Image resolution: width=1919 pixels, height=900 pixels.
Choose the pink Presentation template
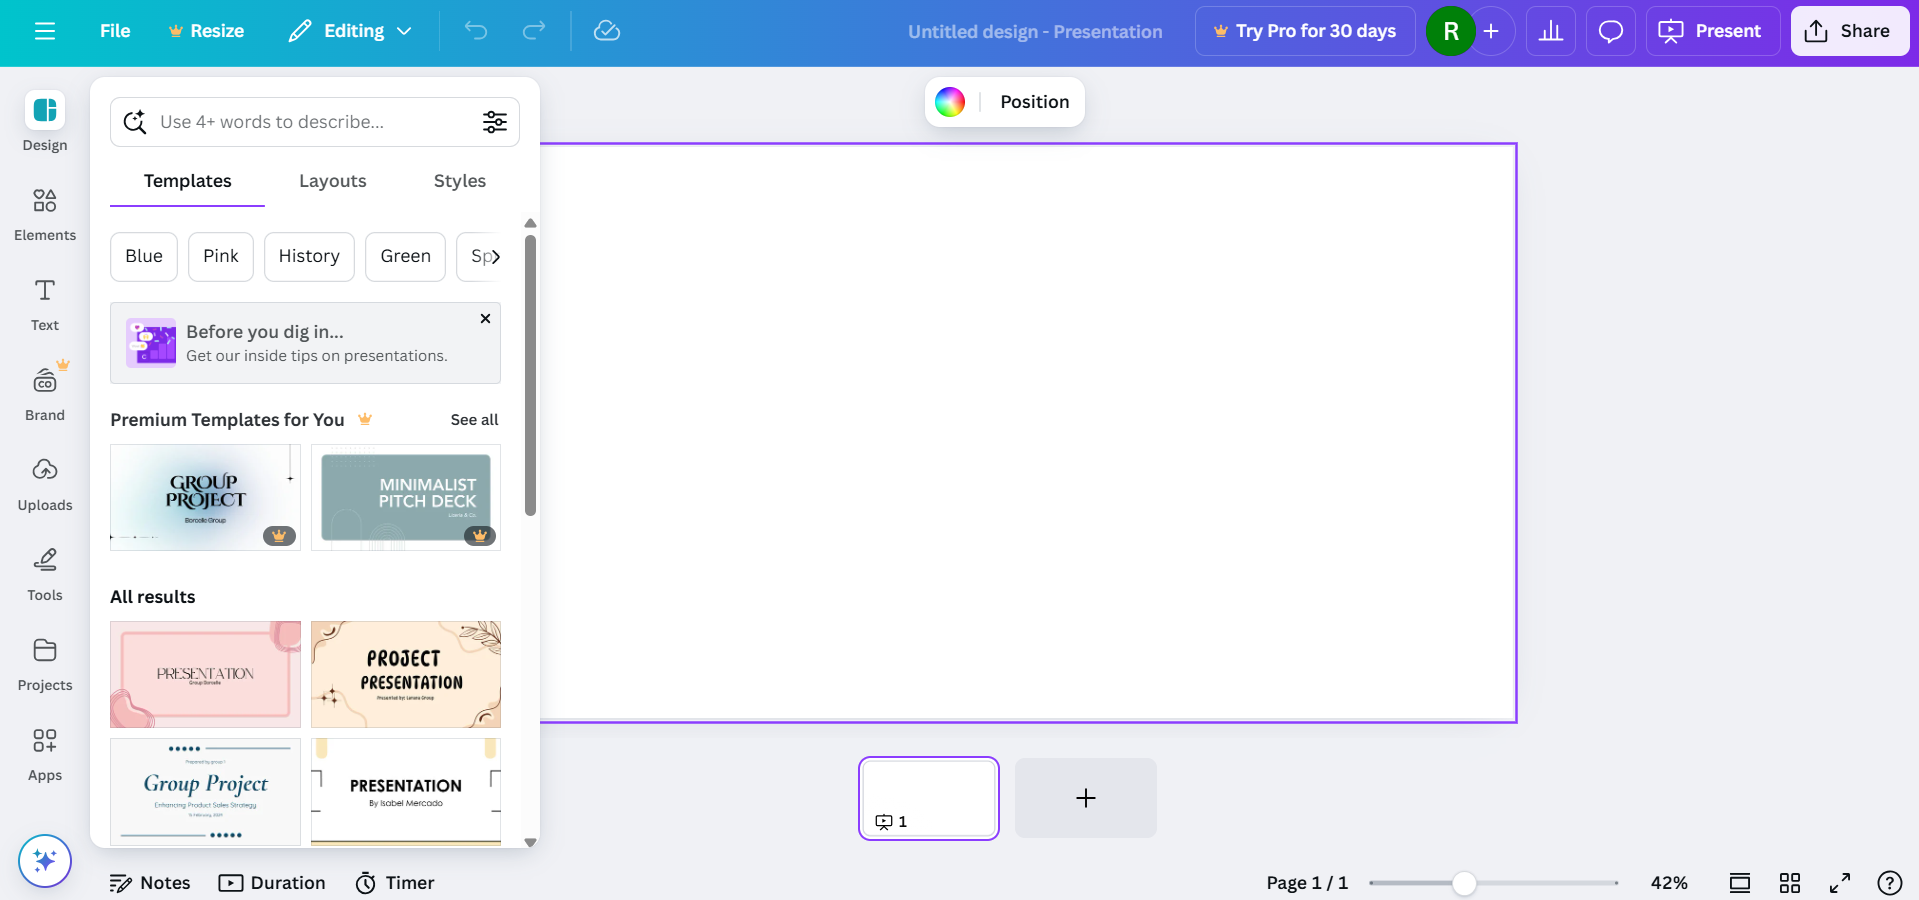(205, 675)
